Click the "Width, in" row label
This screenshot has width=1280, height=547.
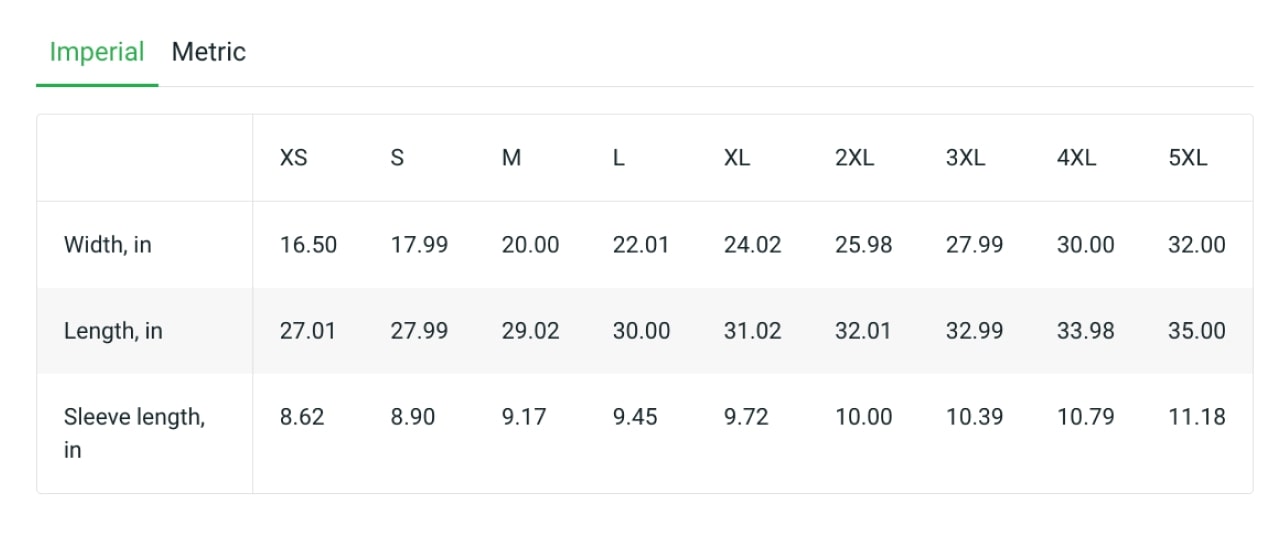point(108,245)
